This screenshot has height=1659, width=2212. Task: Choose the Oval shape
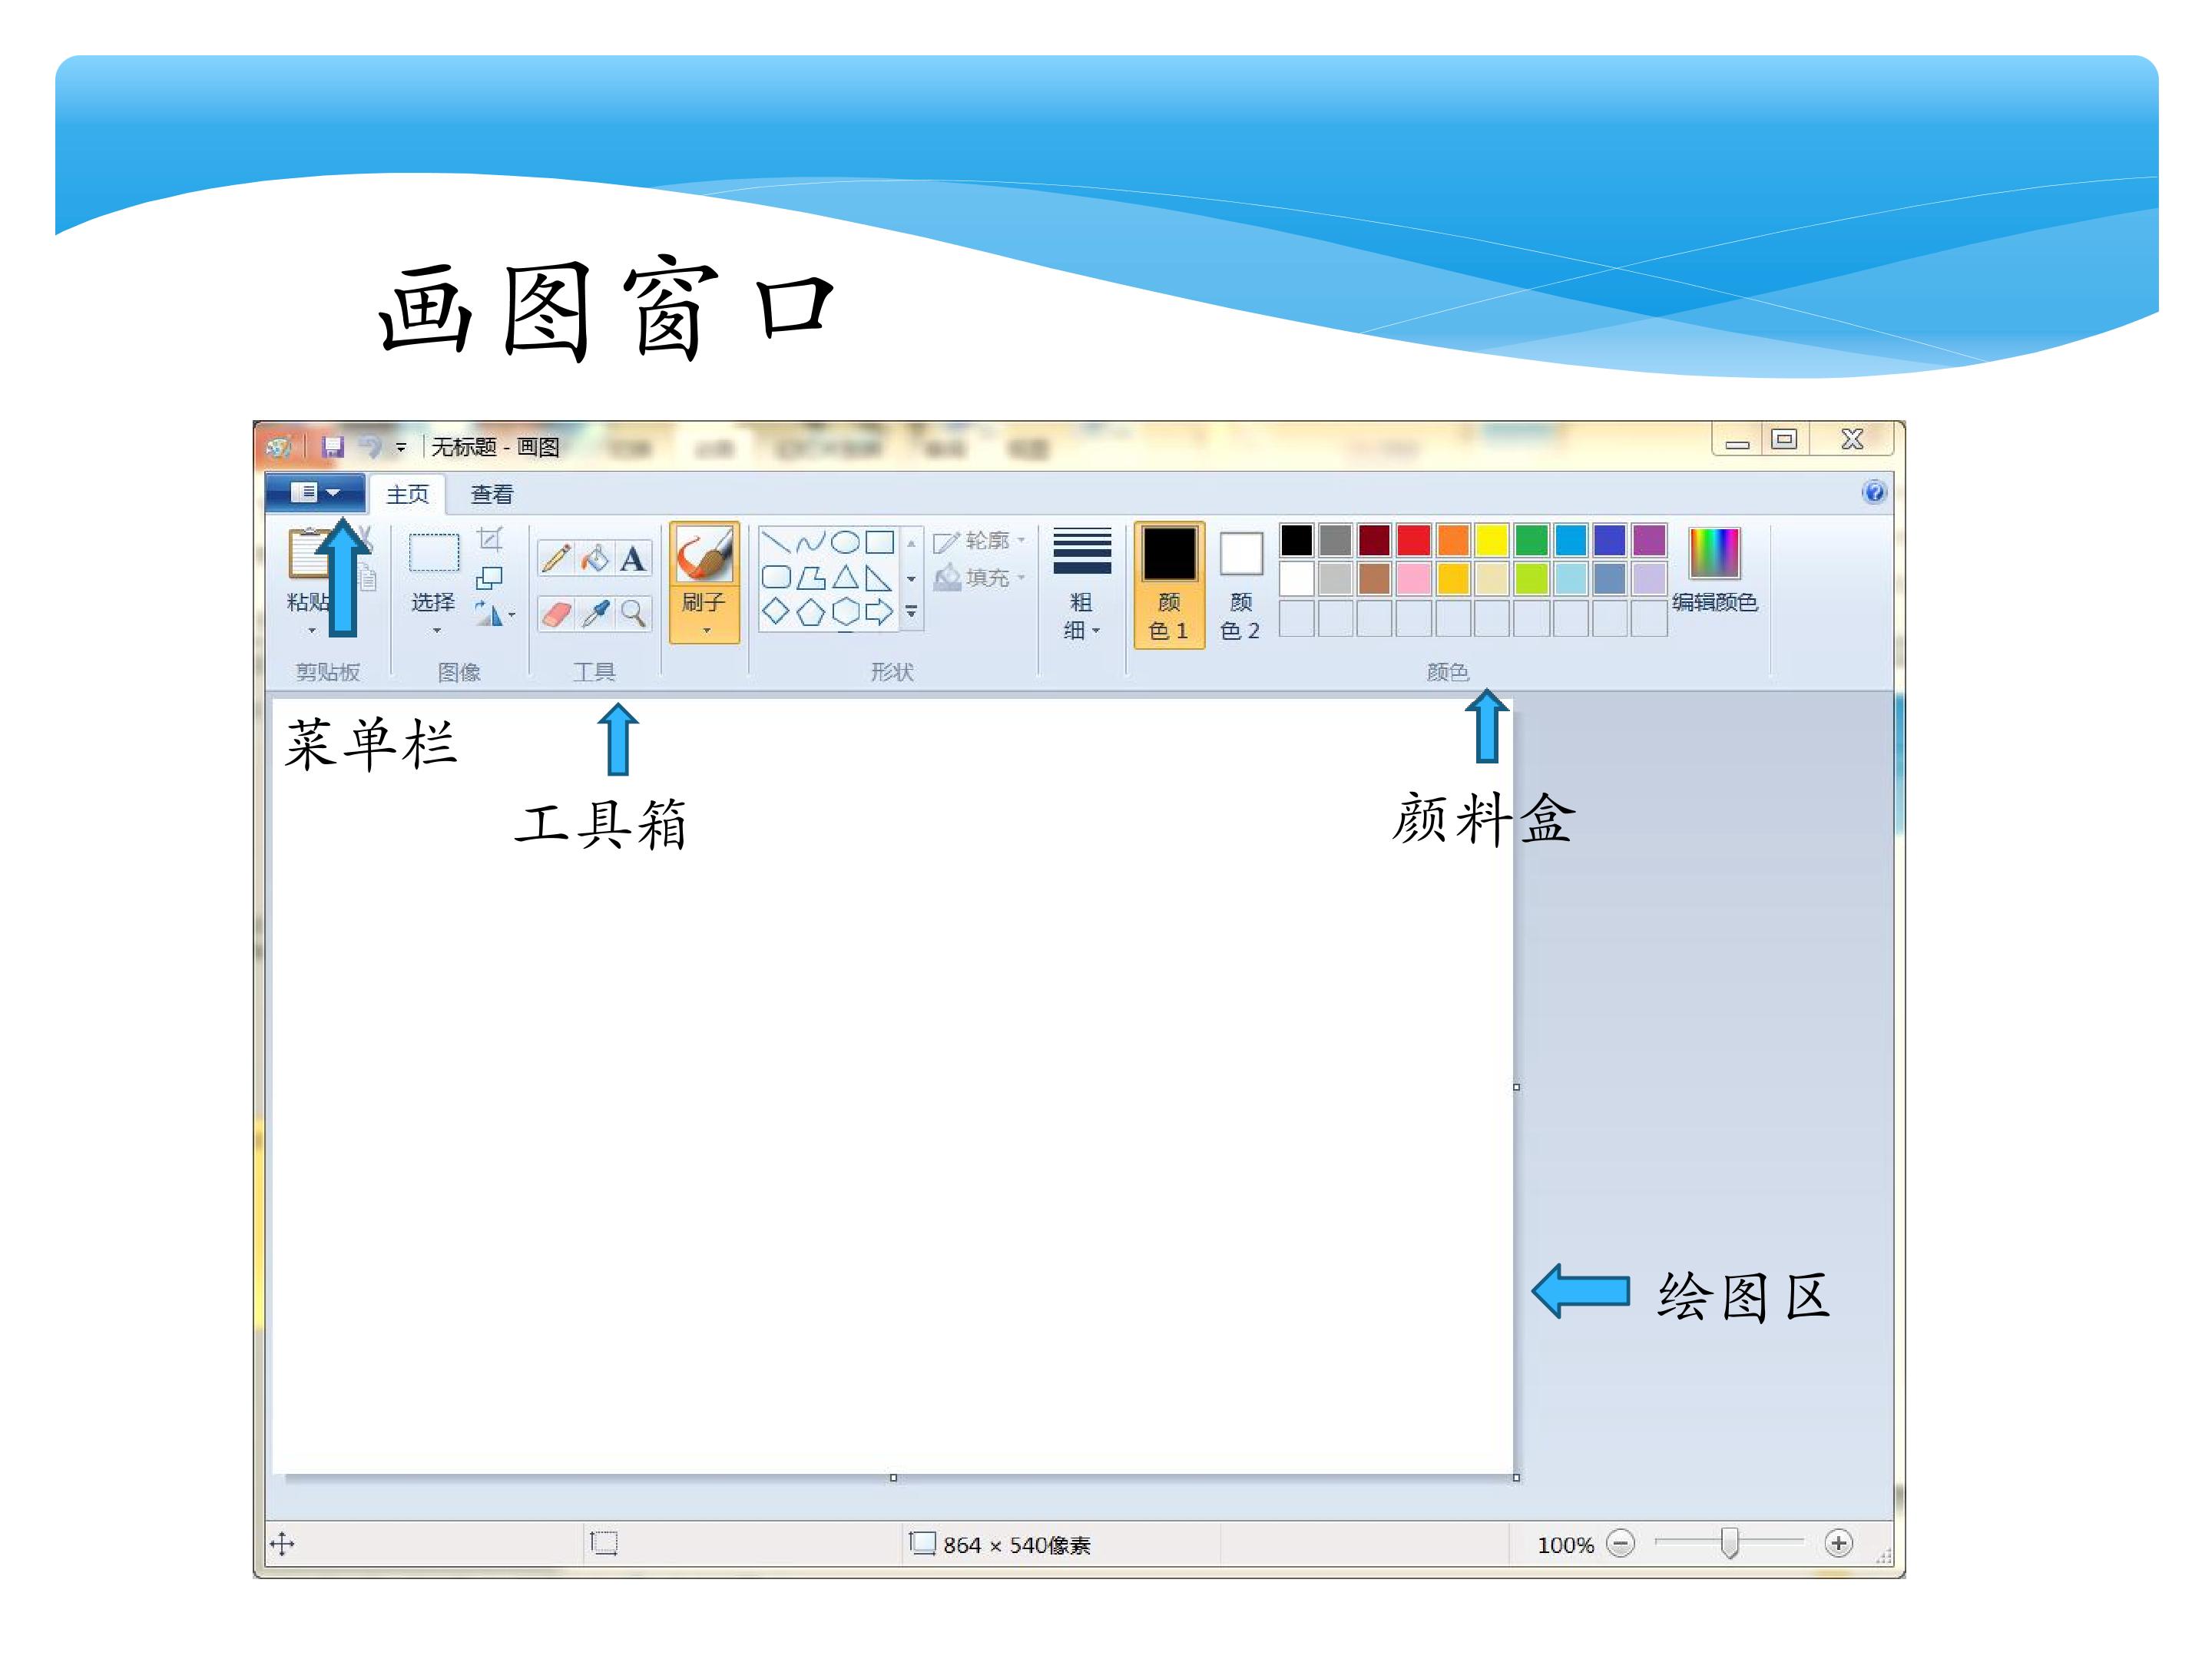(x=845, y=542)
